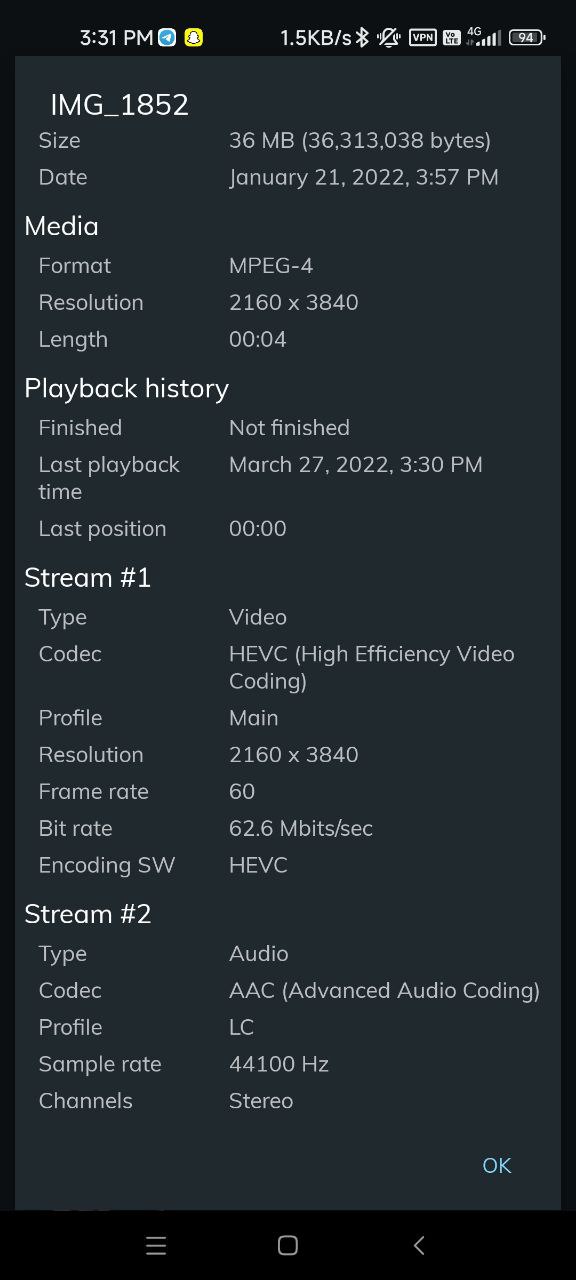Tap the 62.6 Mbits/sec bit rate value
This screenshot has width=576, height=1280.
coord(301,828)
